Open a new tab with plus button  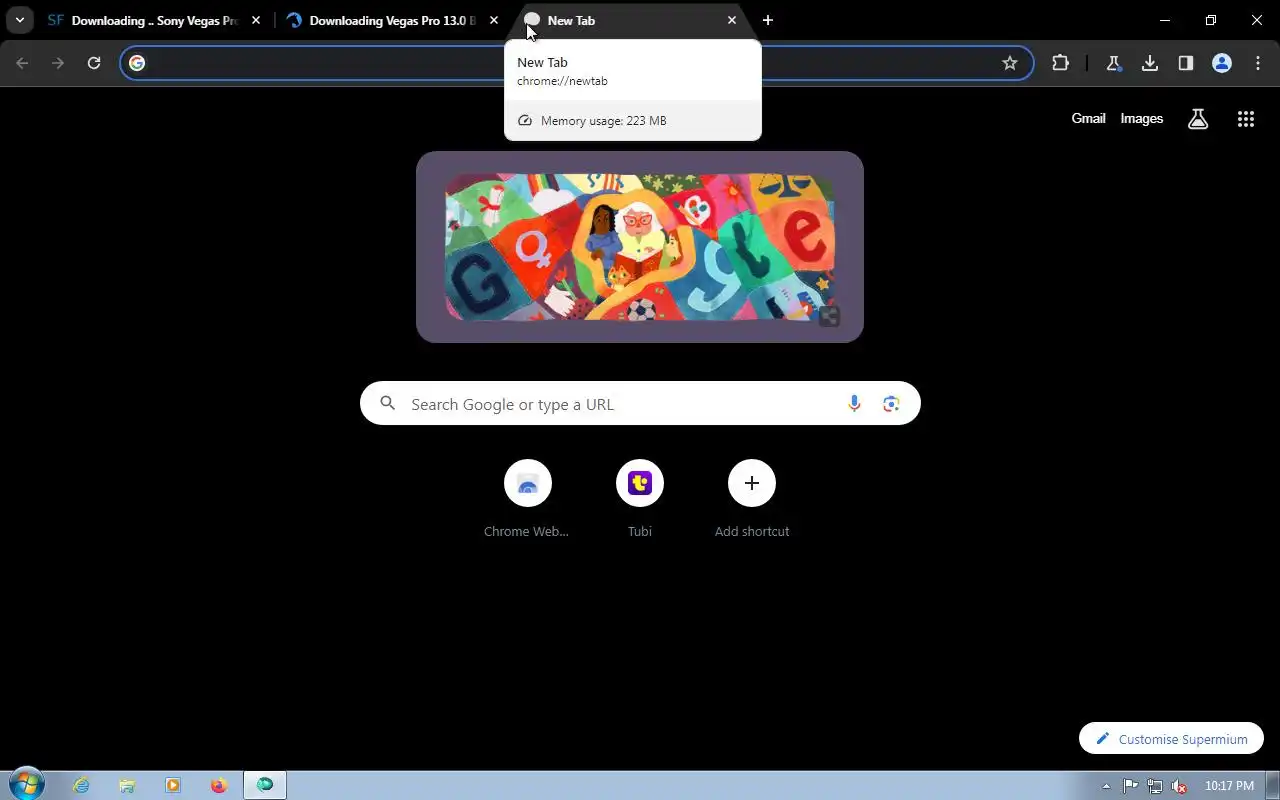767,20
